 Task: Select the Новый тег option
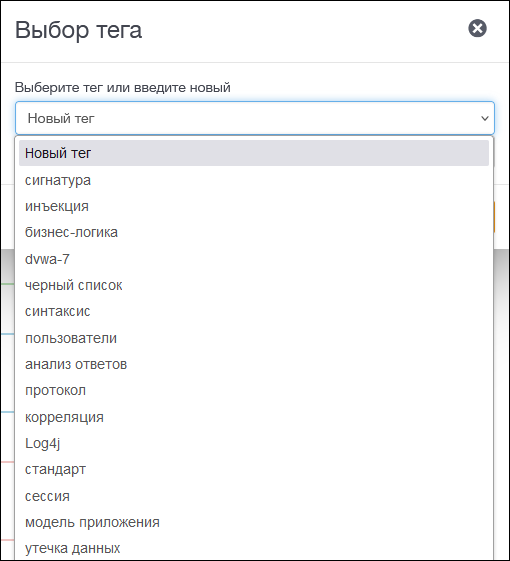[x=254, y=153]
